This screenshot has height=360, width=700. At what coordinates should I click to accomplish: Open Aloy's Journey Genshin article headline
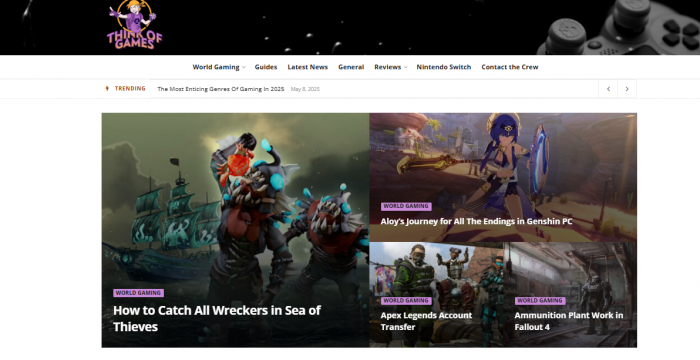tap(476, 221)
